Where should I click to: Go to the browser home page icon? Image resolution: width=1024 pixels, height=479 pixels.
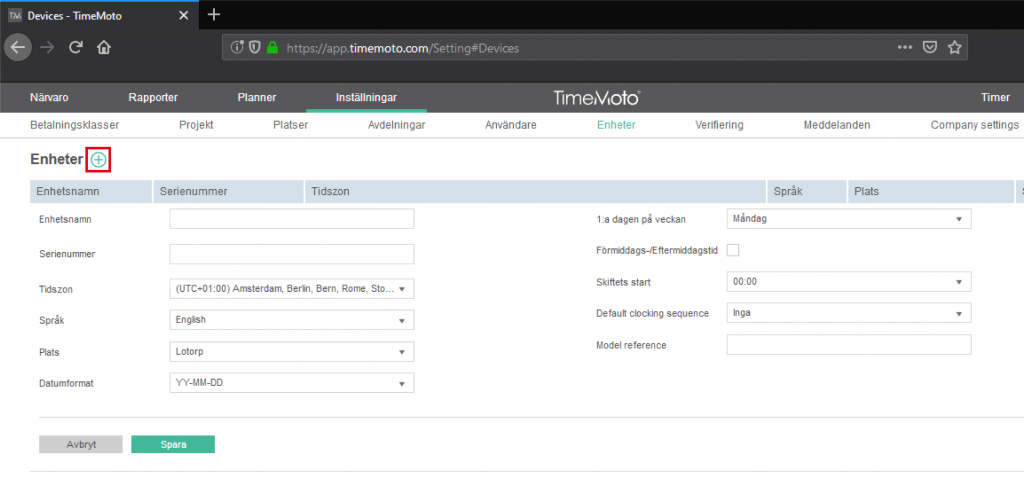pos(104,47)
